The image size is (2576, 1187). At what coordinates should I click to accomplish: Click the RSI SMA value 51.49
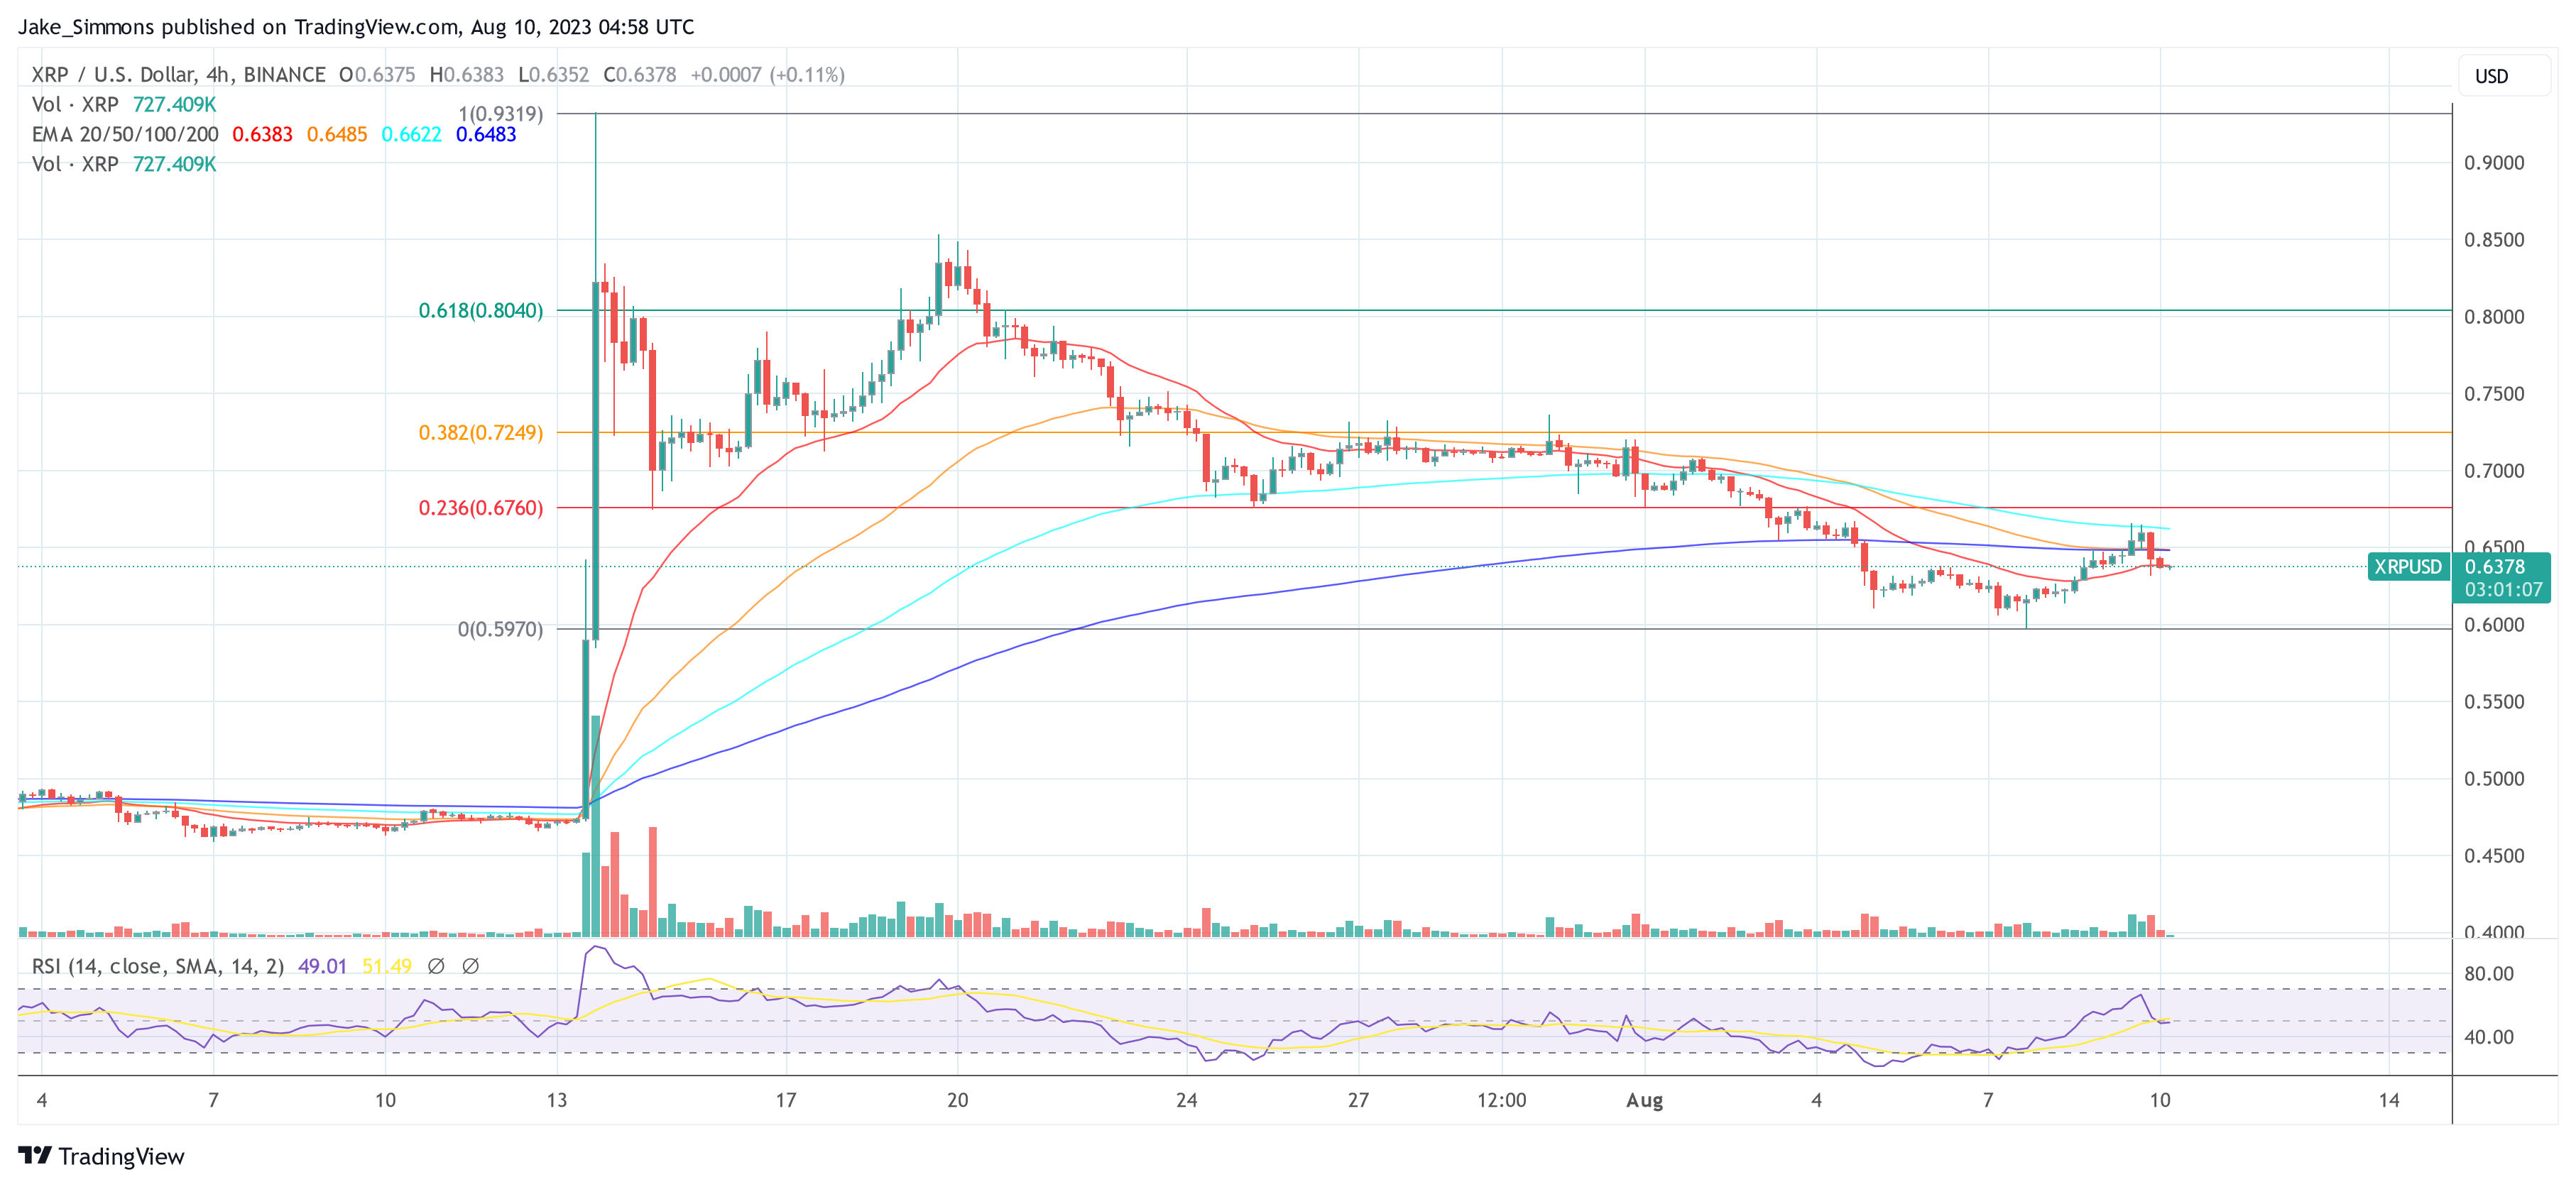(x=386, y=966)
